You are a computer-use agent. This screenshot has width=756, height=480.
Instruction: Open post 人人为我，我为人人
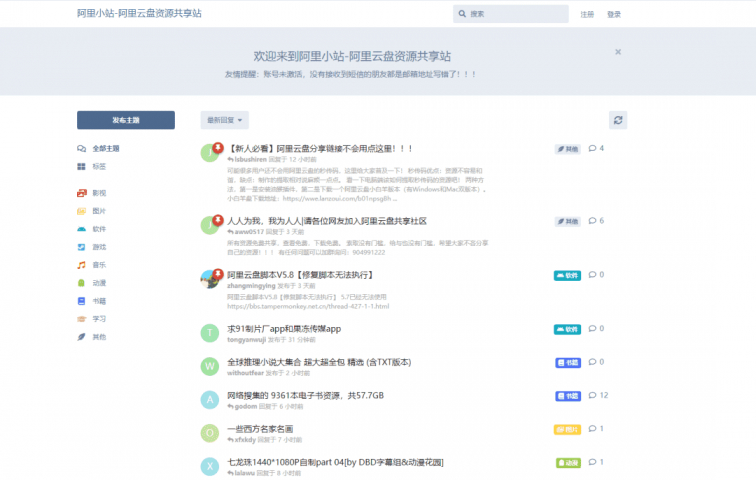click(327, 221)
